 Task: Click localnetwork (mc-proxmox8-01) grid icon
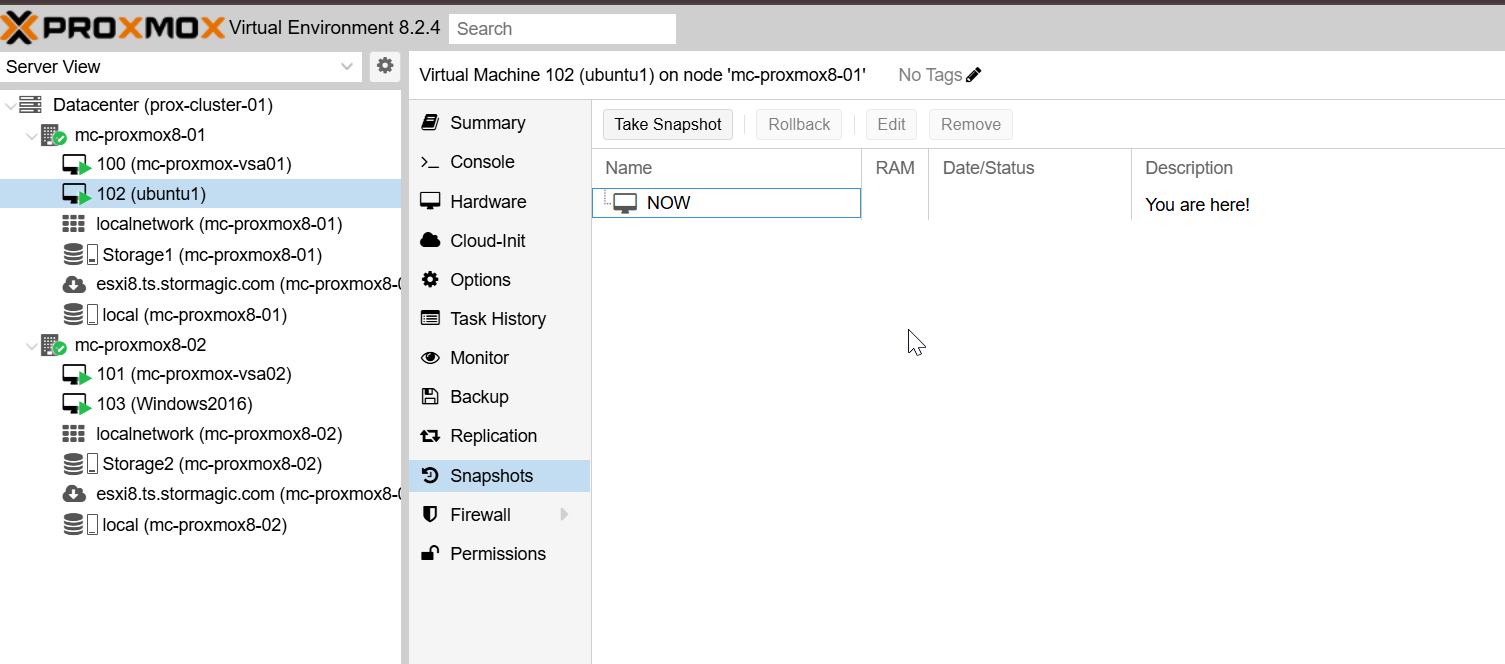coord(73,224)
